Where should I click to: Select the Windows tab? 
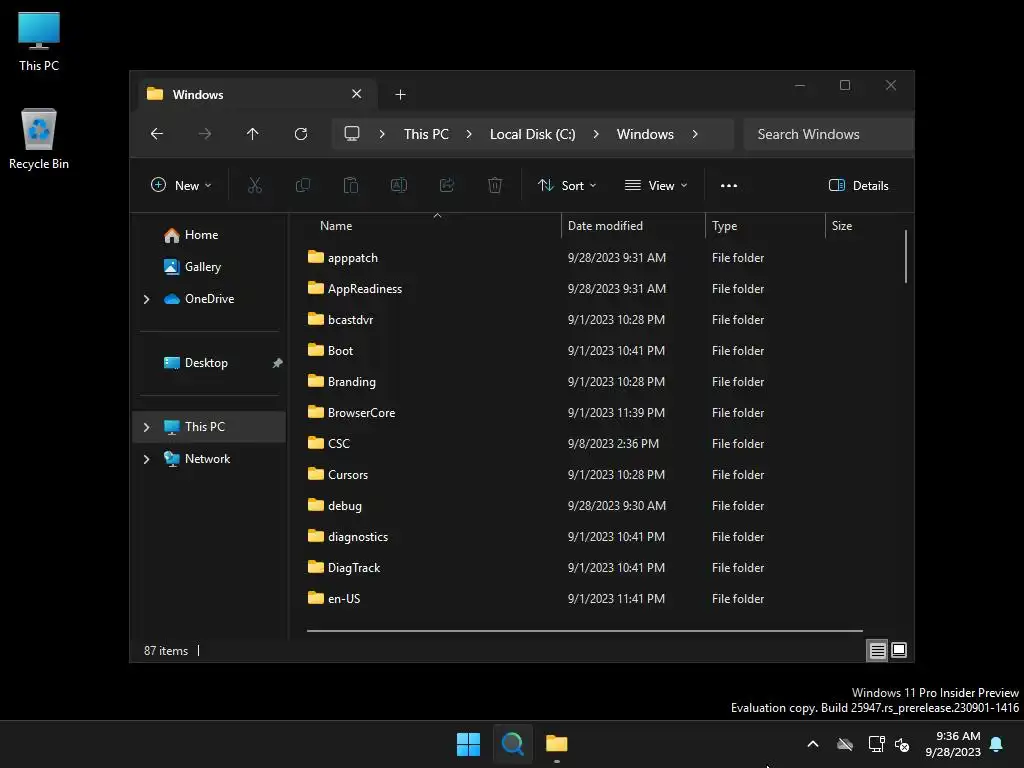tap(257, 95)
